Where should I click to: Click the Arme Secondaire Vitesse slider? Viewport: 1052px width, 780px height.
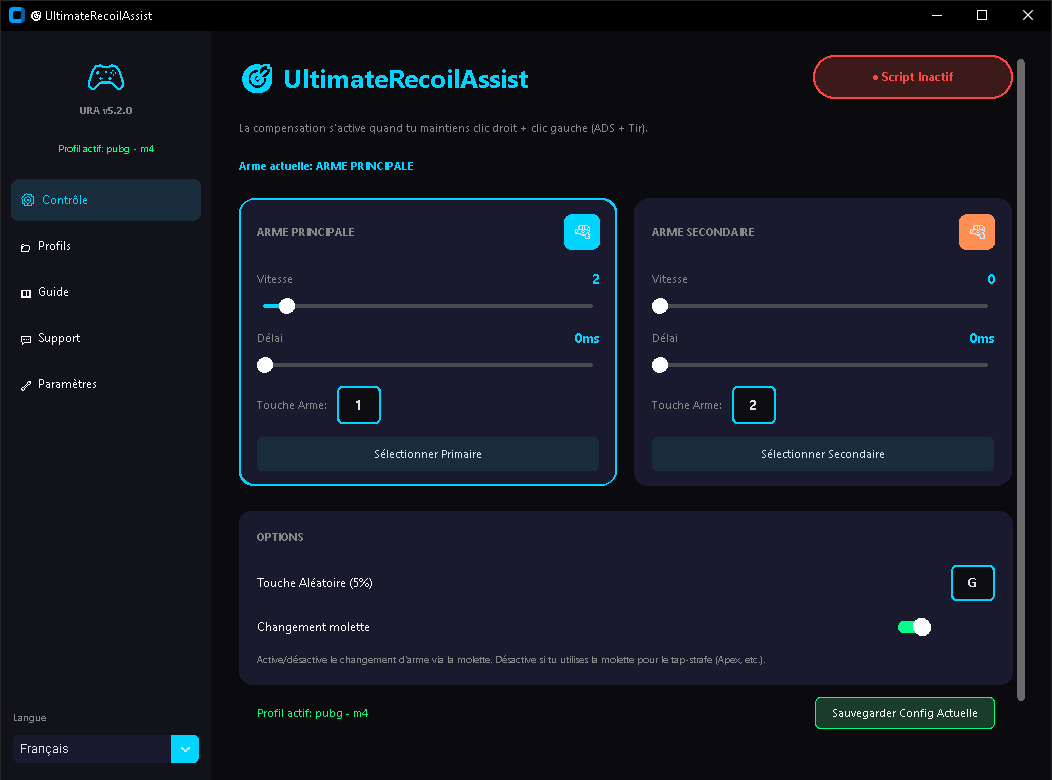pos(823,306)
